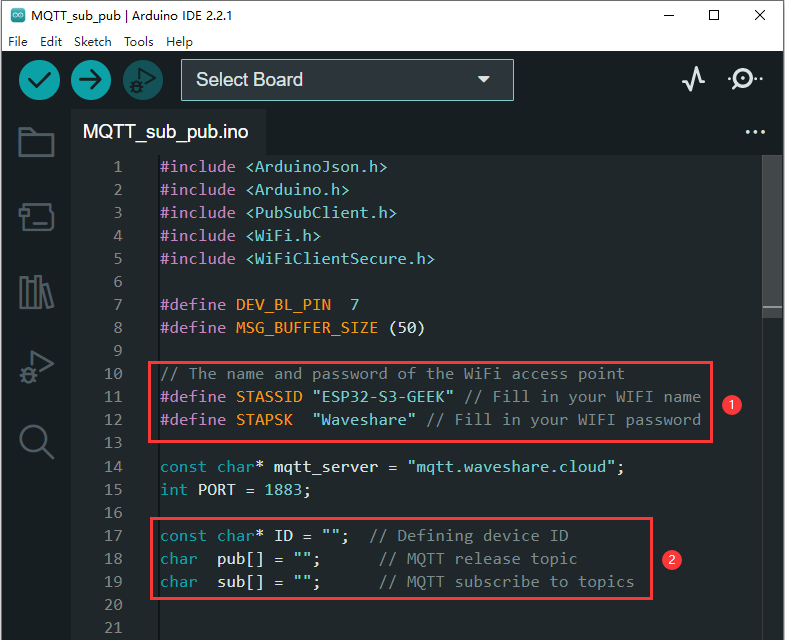Image resolution: width=785 pixels, height=640 pixels.
Task: Open the Tools menu
Action: click(139, 42)
